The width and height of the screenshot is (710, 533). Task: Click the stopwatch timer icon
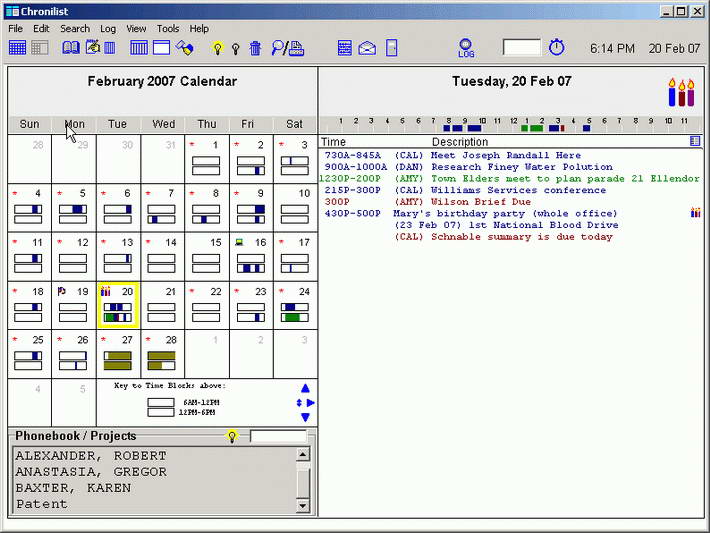pos(556,47)
